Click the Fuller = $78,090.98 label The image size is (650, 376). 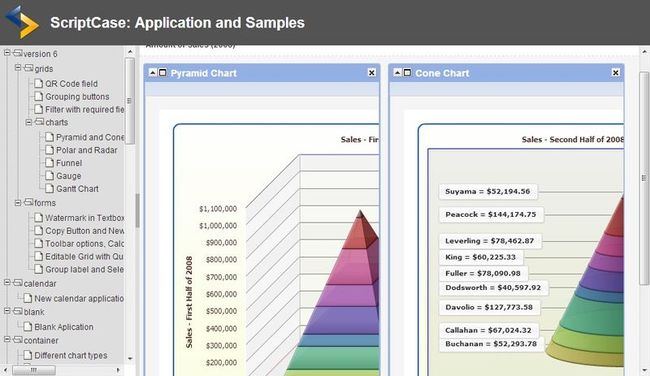(483, 273)
